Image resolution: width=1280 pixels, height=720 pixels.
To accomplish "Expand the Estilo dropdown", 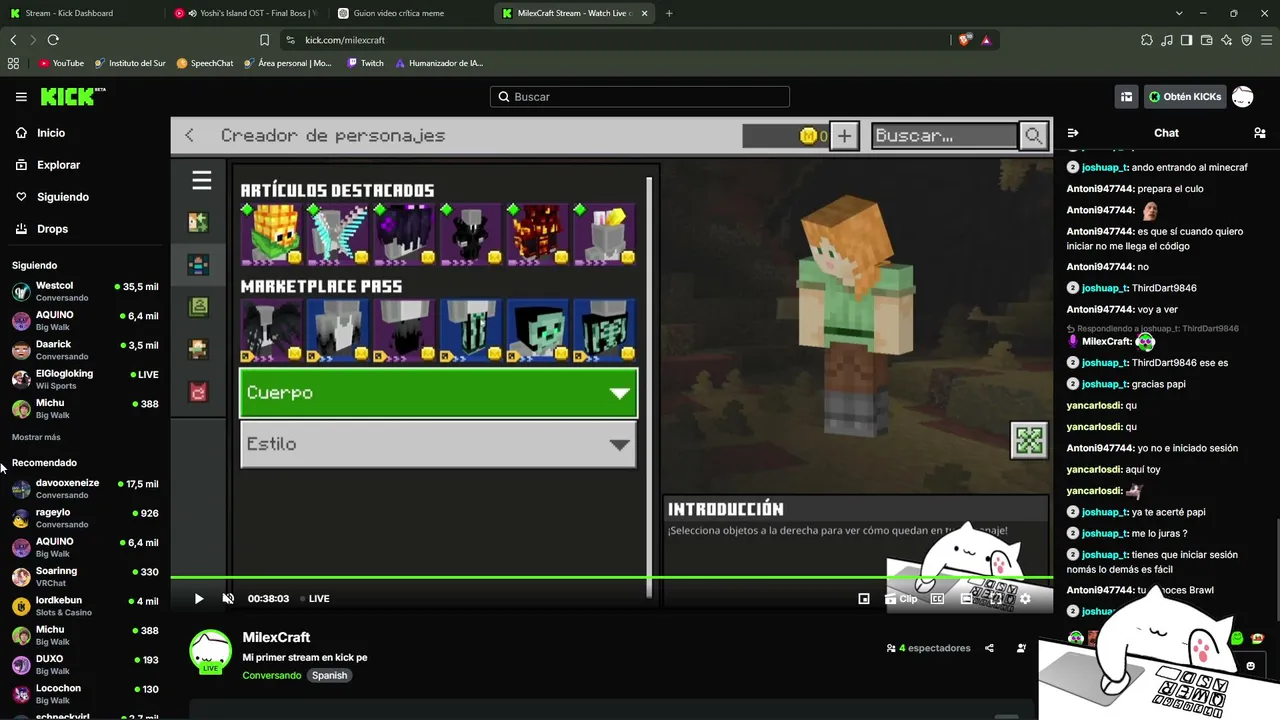I will 439,445.
